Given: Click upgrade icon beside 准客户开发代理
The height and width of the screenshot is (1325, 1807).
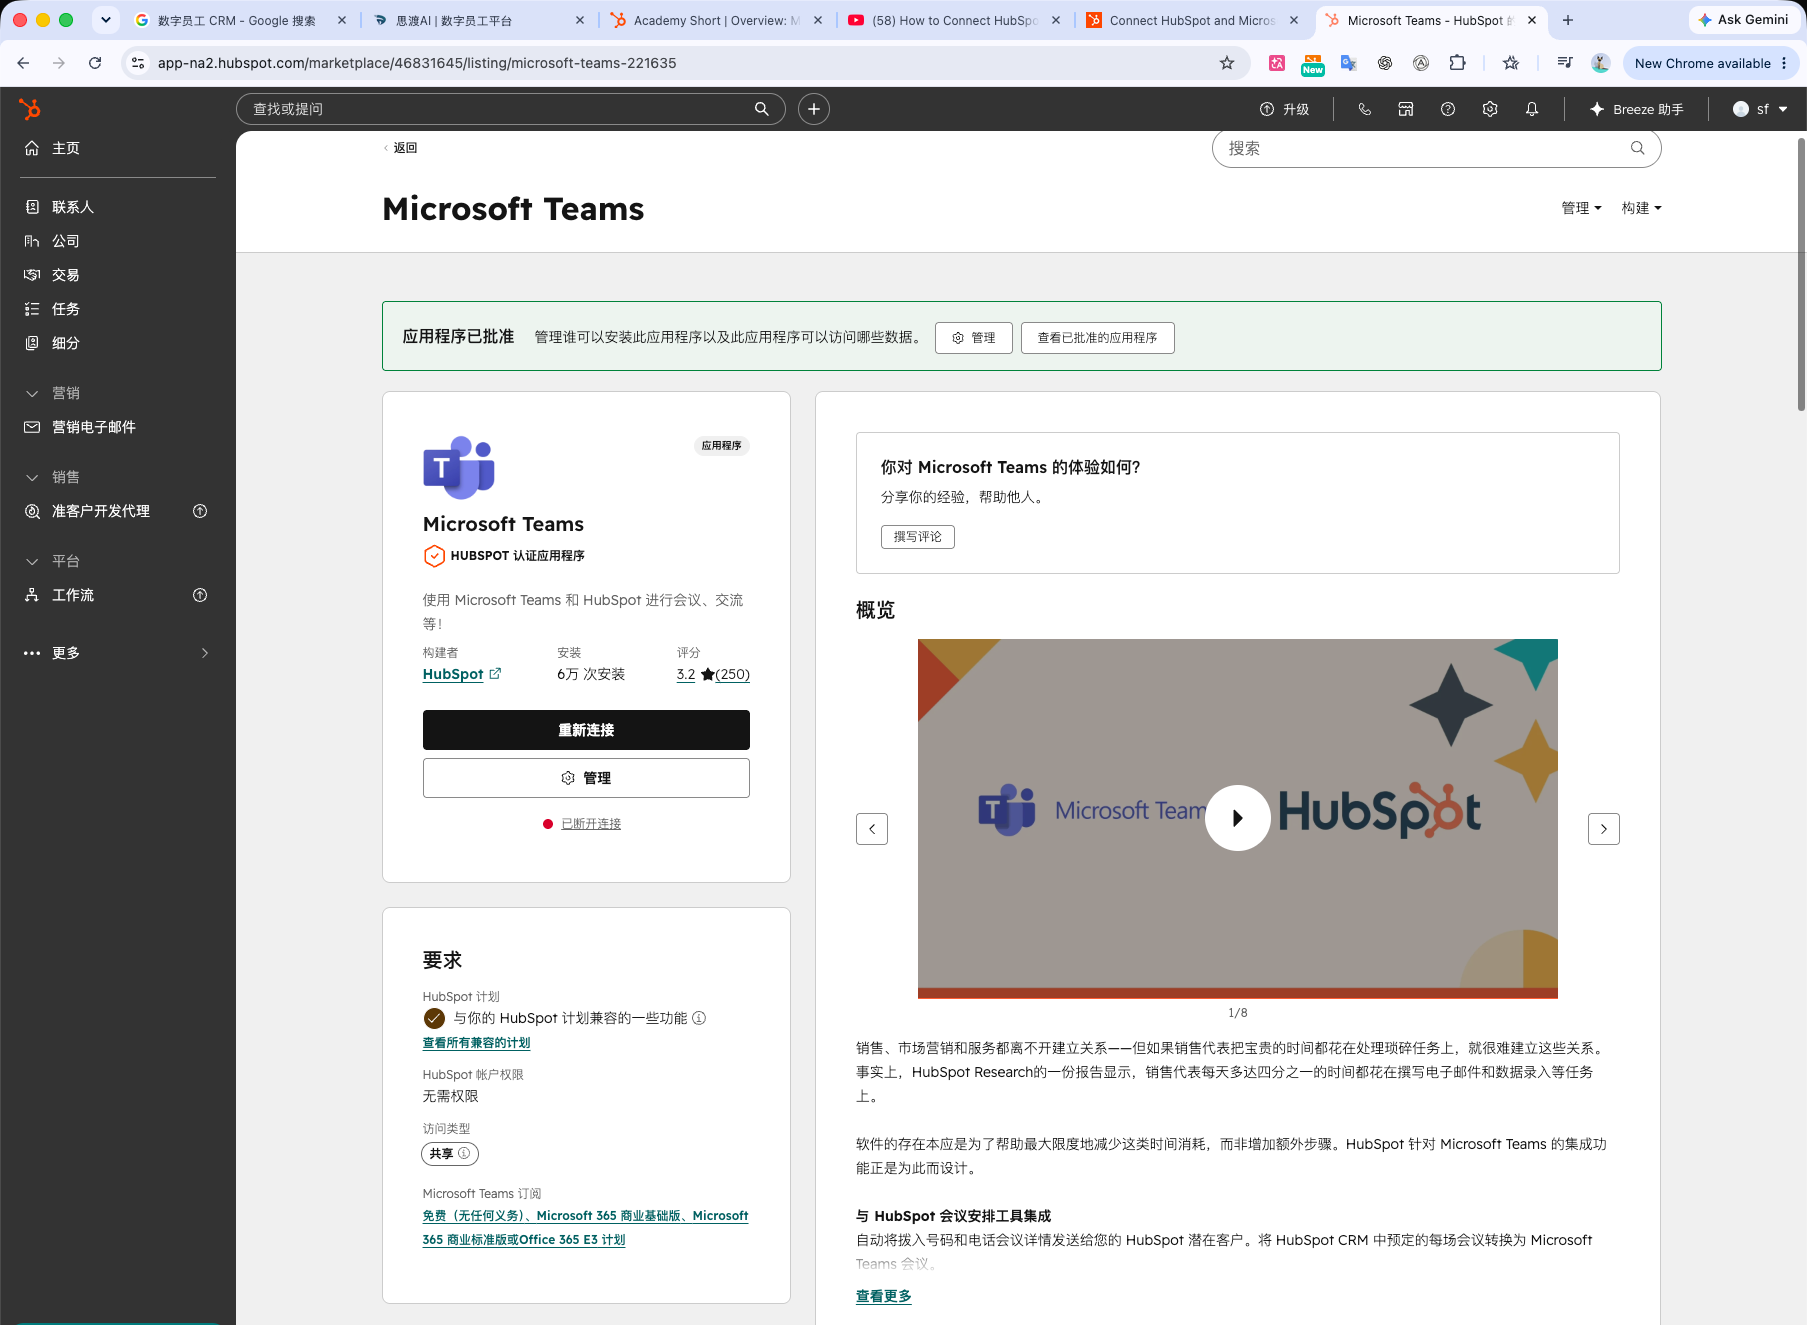Looking at the screenshot, I should 200,511.
